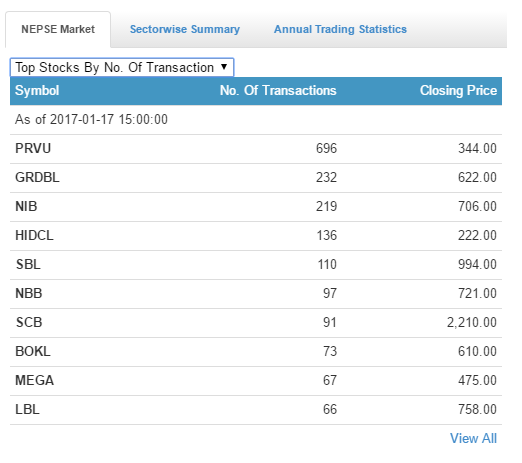Screen dimensions: 522x463
Task: Click the Symbol column header
Action: pyautogui.click(x=37, y=91)
